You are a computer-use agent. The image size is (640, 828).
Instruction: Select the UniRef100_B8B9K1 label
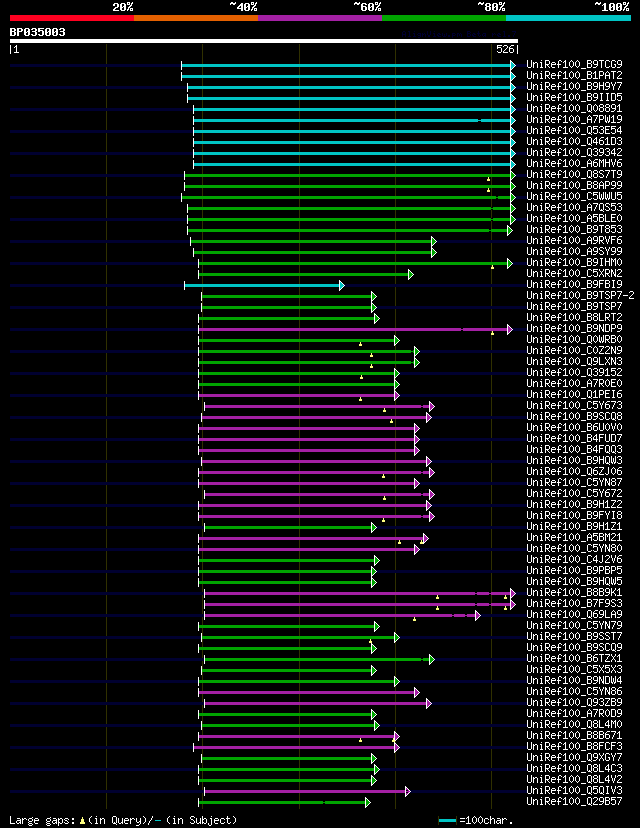coord(574,592)
